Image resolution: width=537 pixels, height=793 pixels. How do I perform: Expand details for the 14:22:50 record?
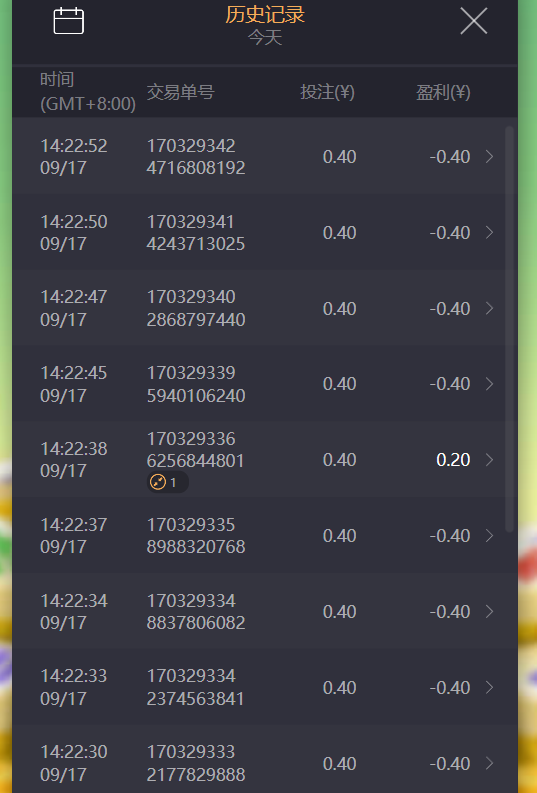click(489, 232)
